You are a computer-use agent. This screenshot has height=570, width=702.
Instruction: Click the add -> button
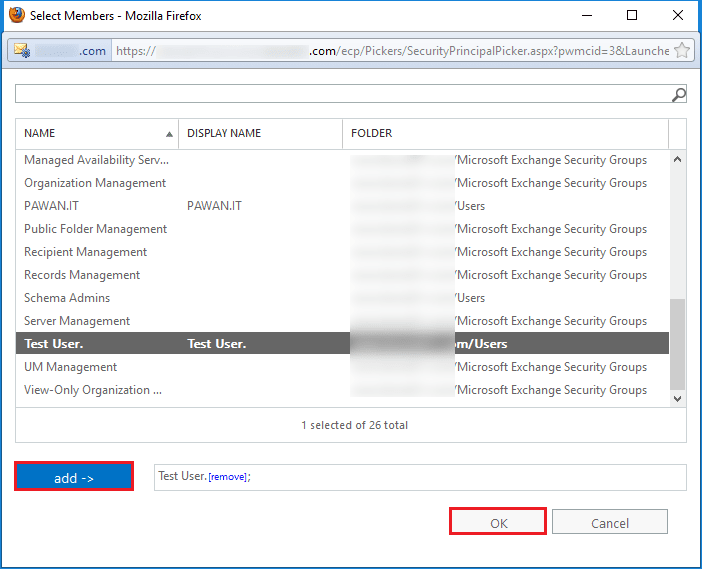pos(74,476)
